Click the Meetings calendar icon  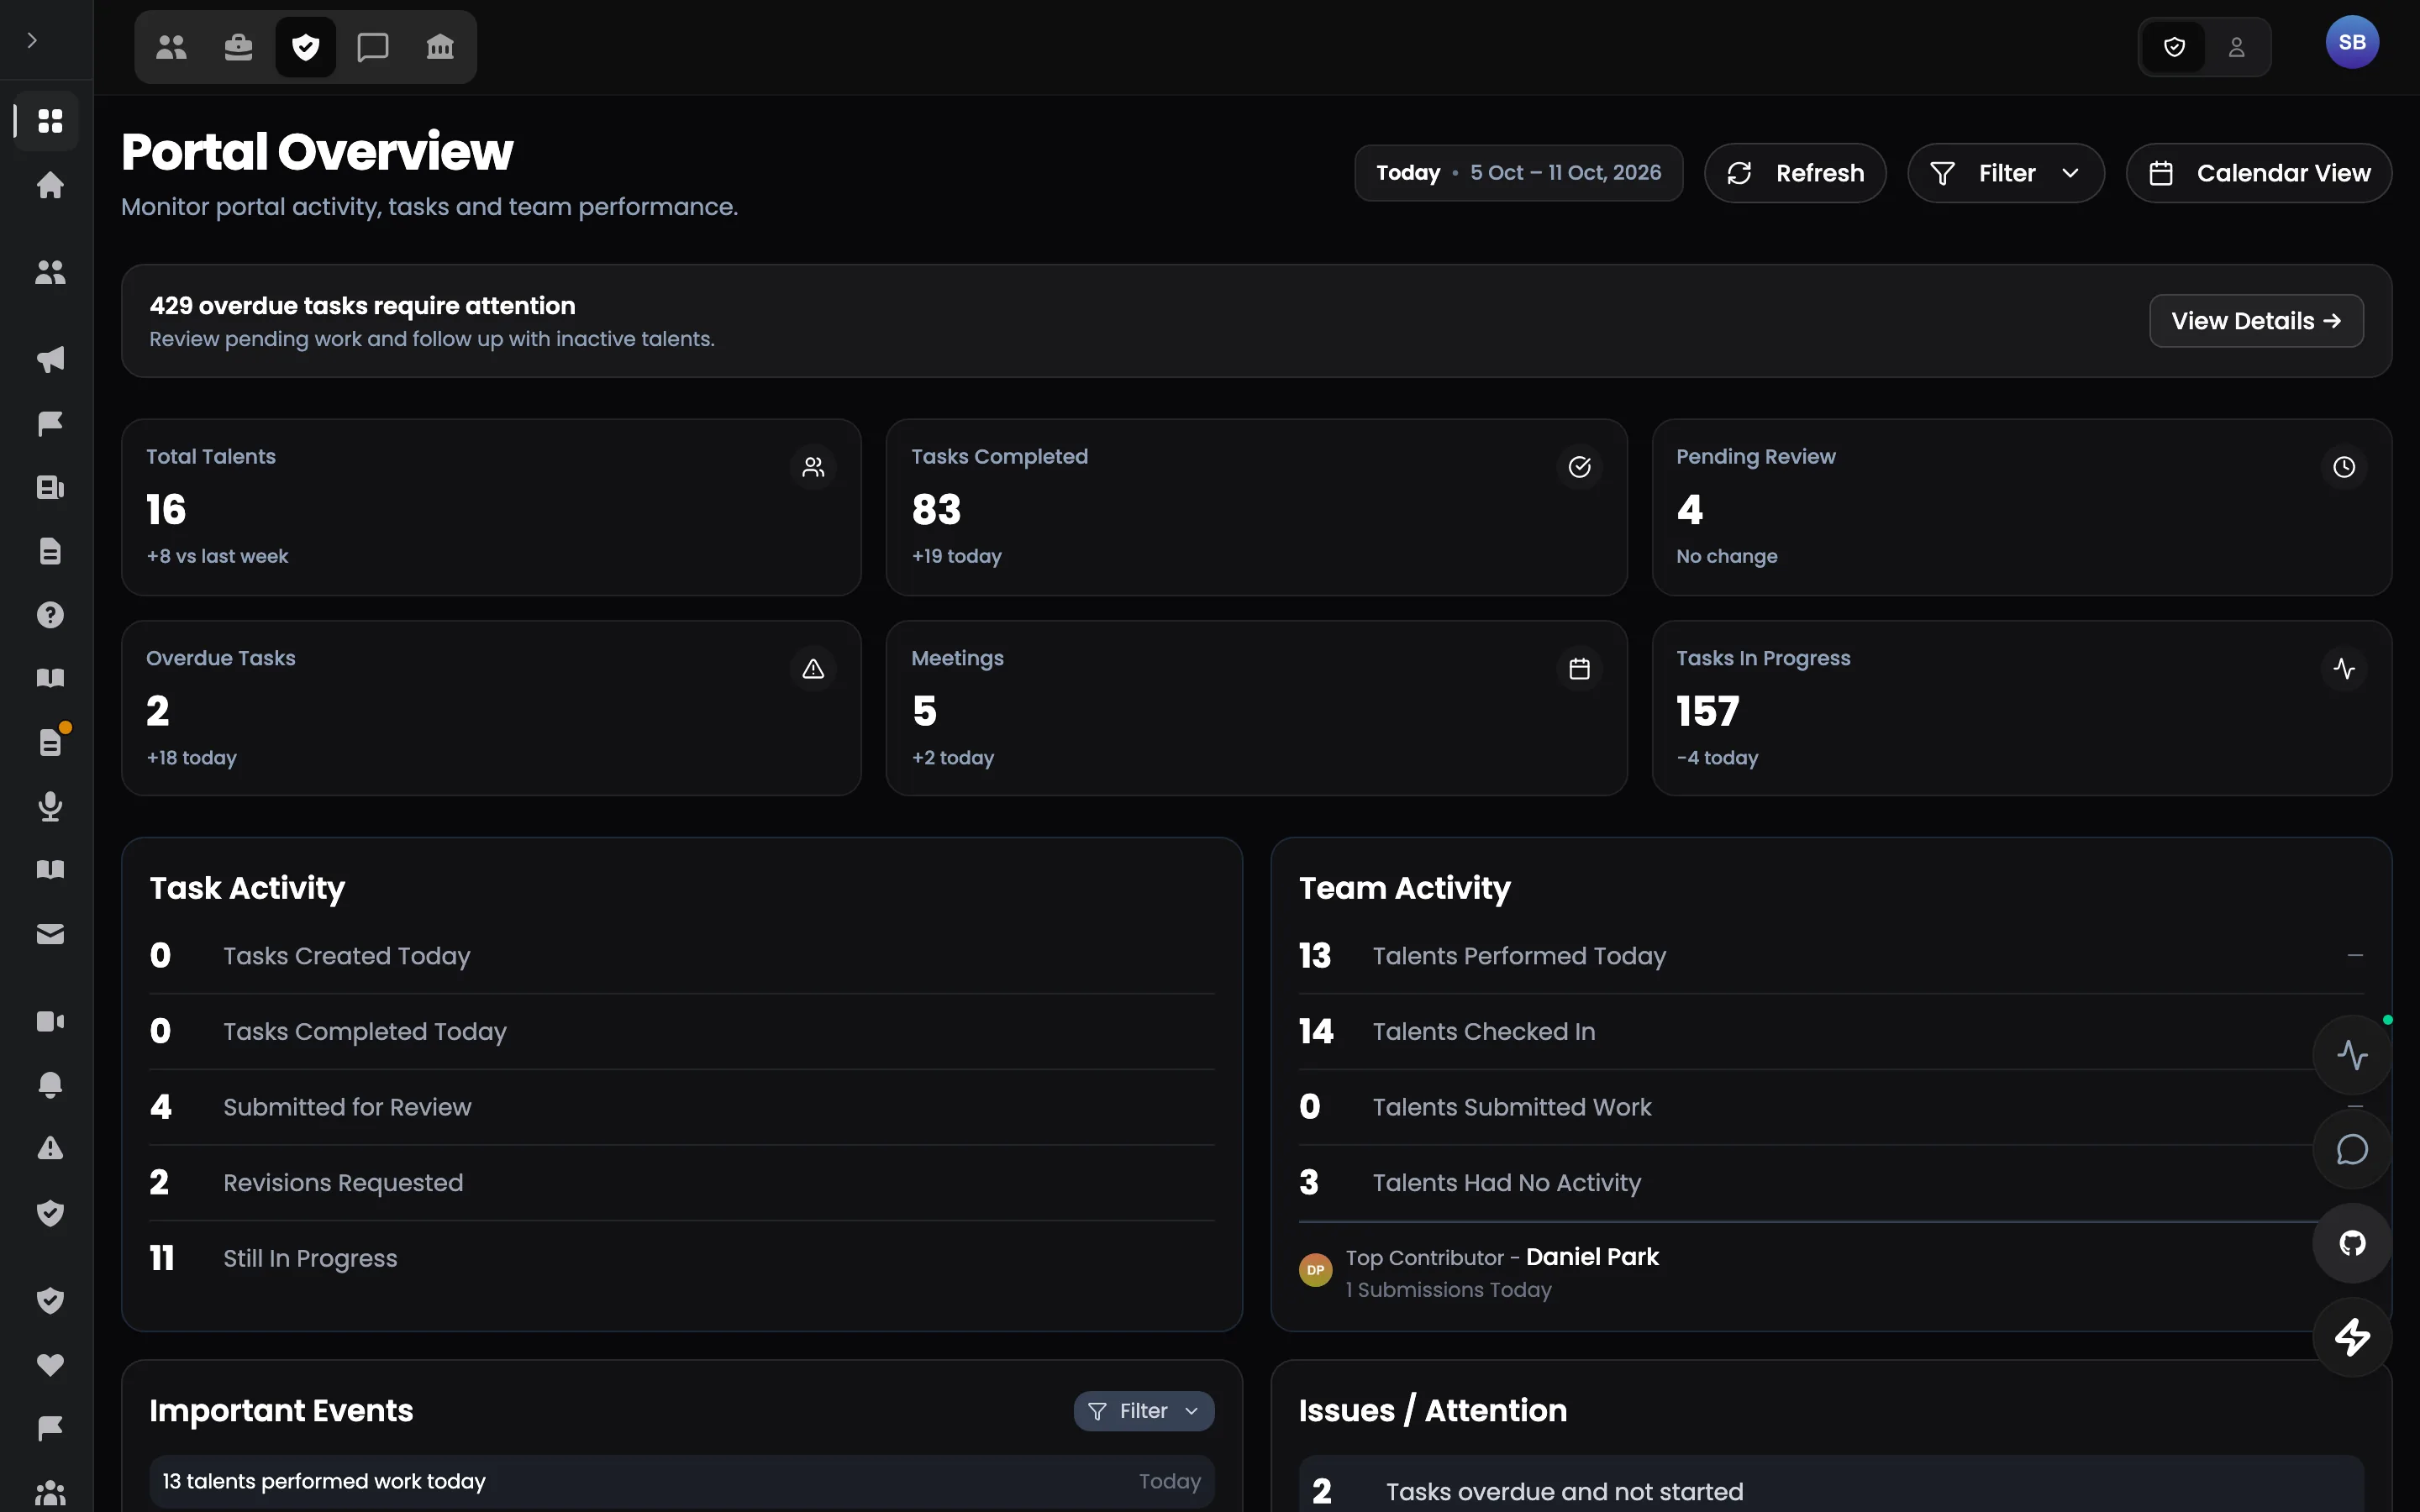point(1579,669)
